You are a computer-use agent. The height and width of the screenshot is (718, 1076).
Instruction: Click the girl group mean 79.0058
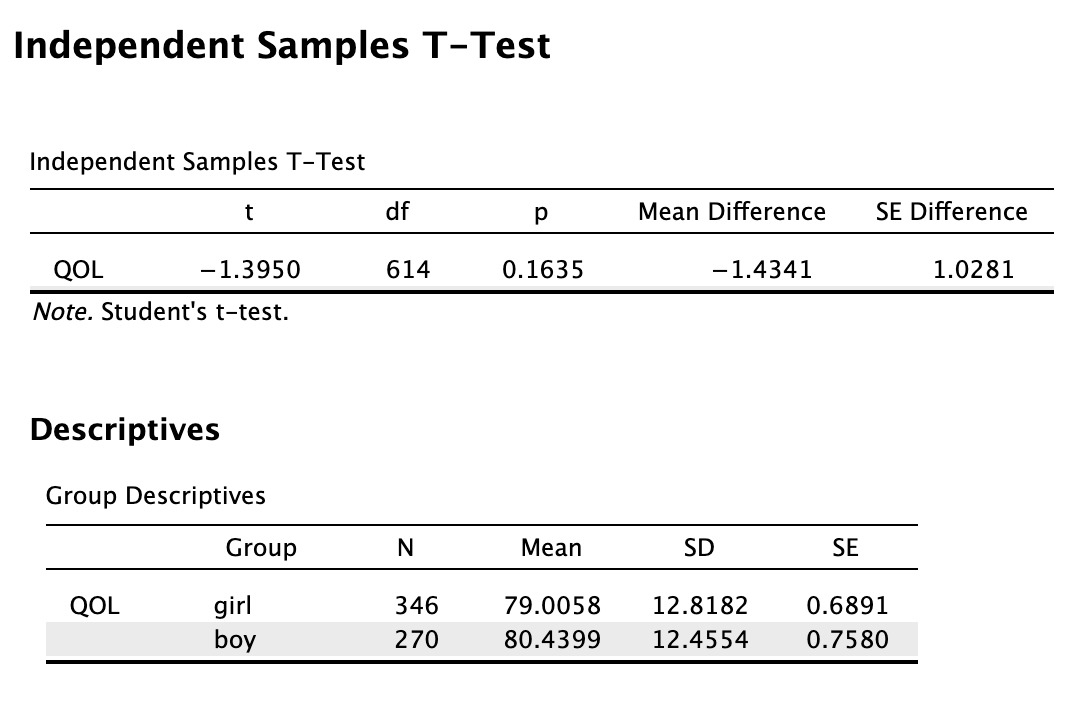[552, 605]
